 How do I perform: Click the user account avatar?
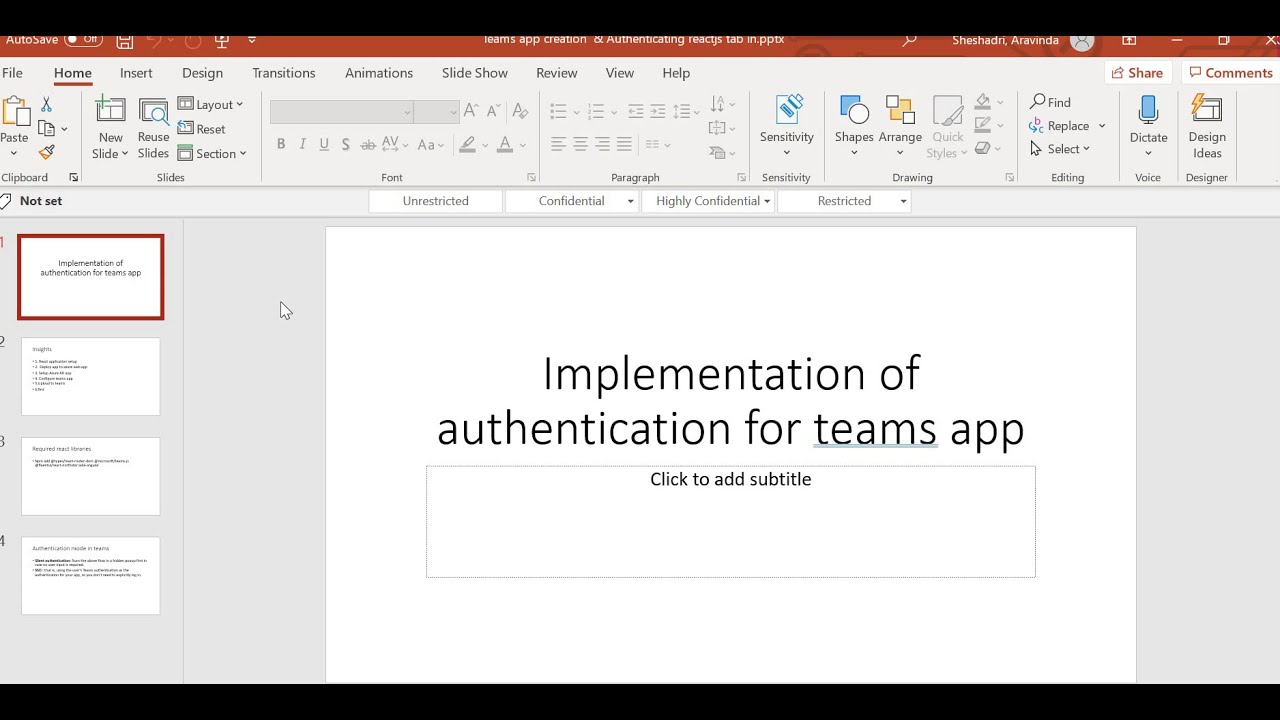(x=1081, y=40)
